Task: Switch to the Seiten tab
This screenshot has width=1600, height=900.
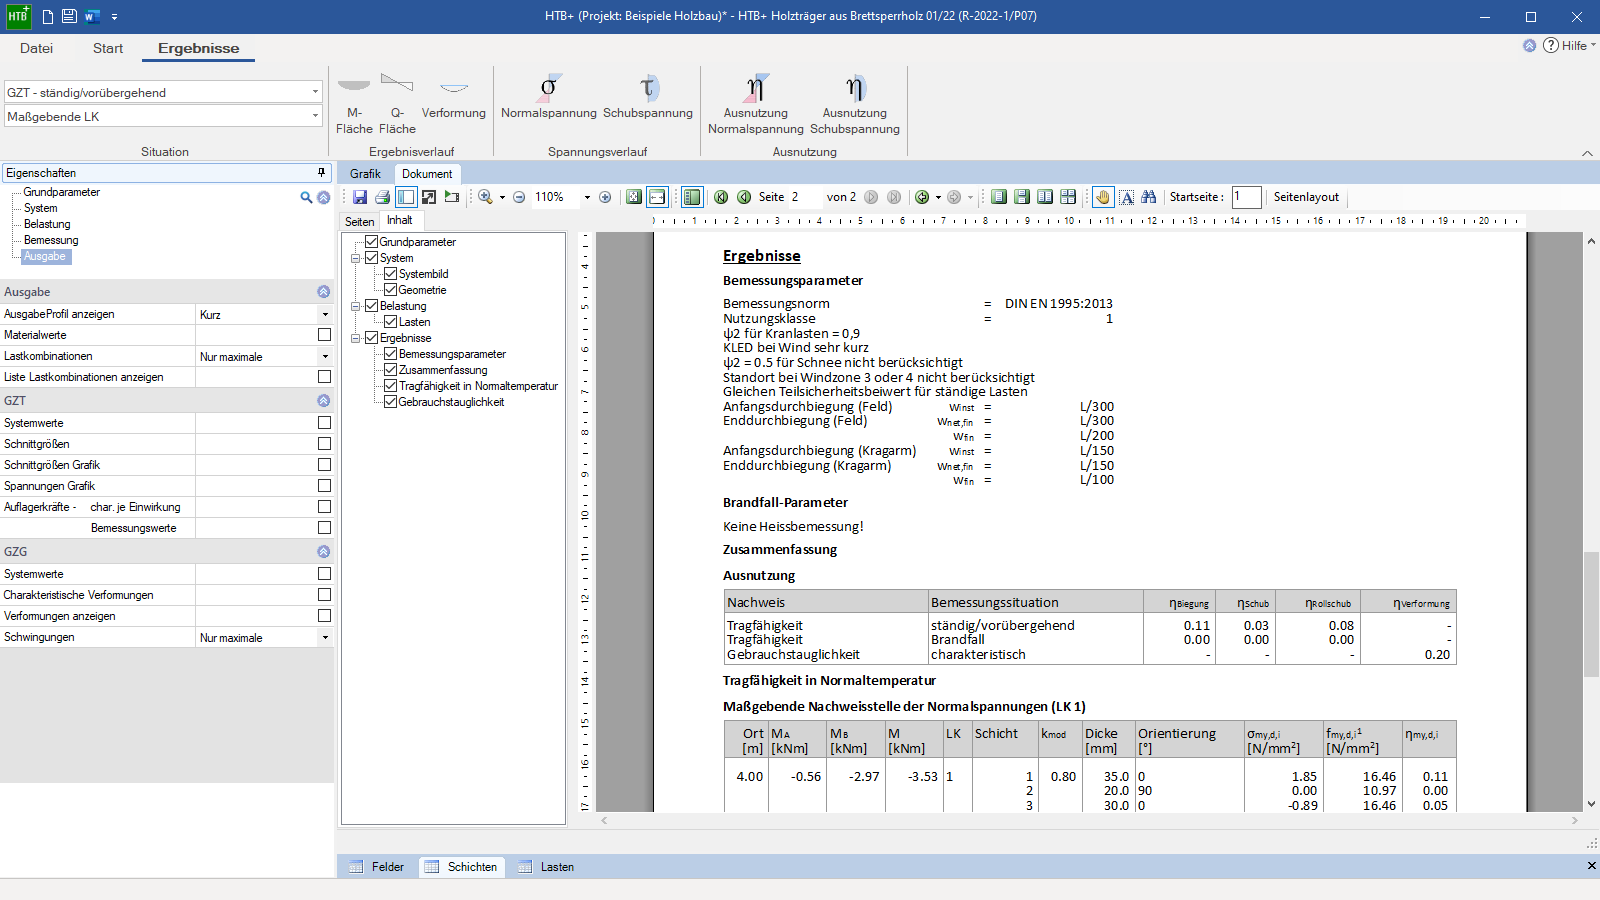Action: tap(360, 222)
